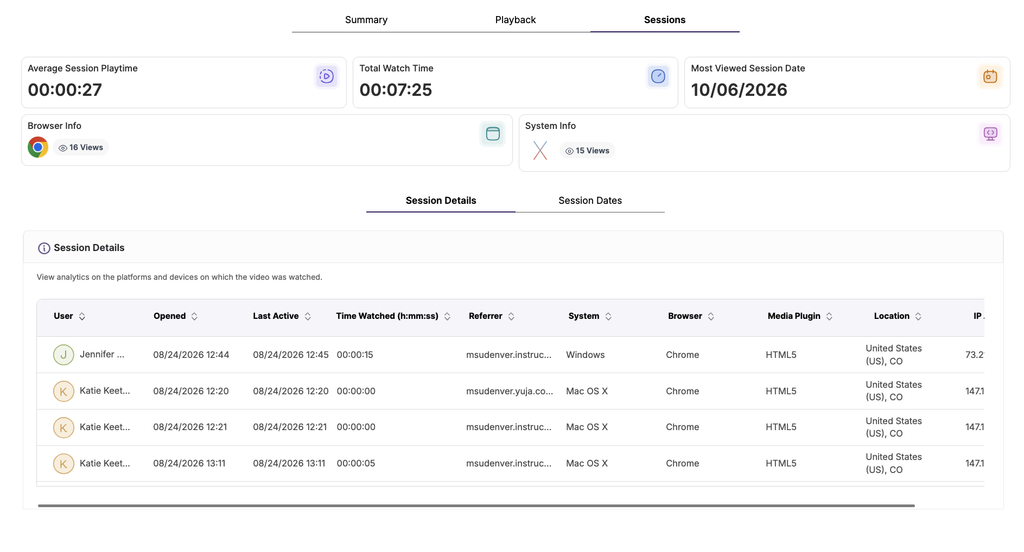Click the Session Details info icon
Screen dimensions: 1024x552
click(x=44, y=248)
